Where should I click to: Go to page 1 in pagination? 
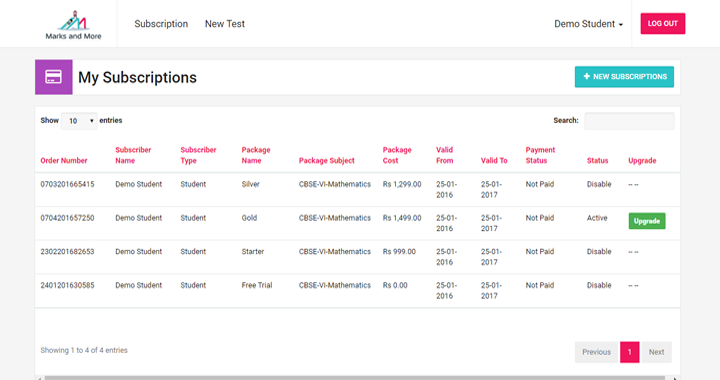pos(630,352)
